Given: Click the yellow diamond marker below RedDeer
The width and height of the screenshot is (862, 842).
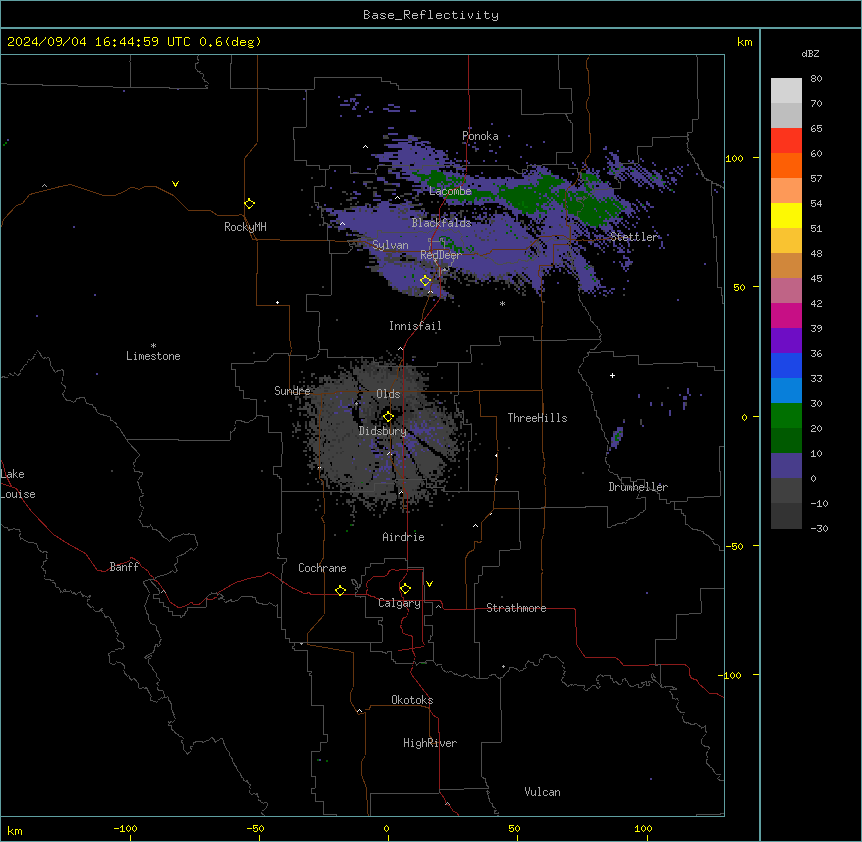Looking at the screenshot, I should point(426,281).
